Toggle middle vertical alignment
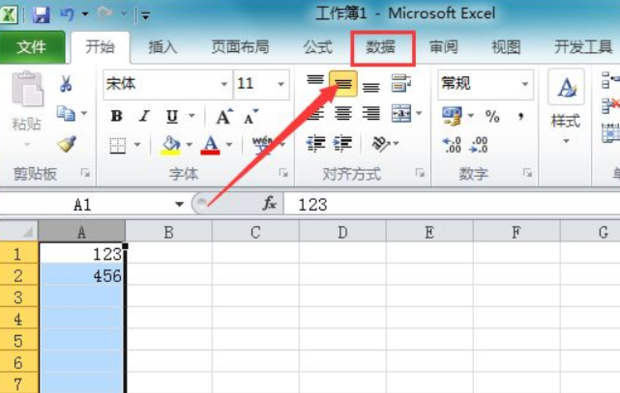The width and height of the screenshot is (620, 393). coord(343,83)
